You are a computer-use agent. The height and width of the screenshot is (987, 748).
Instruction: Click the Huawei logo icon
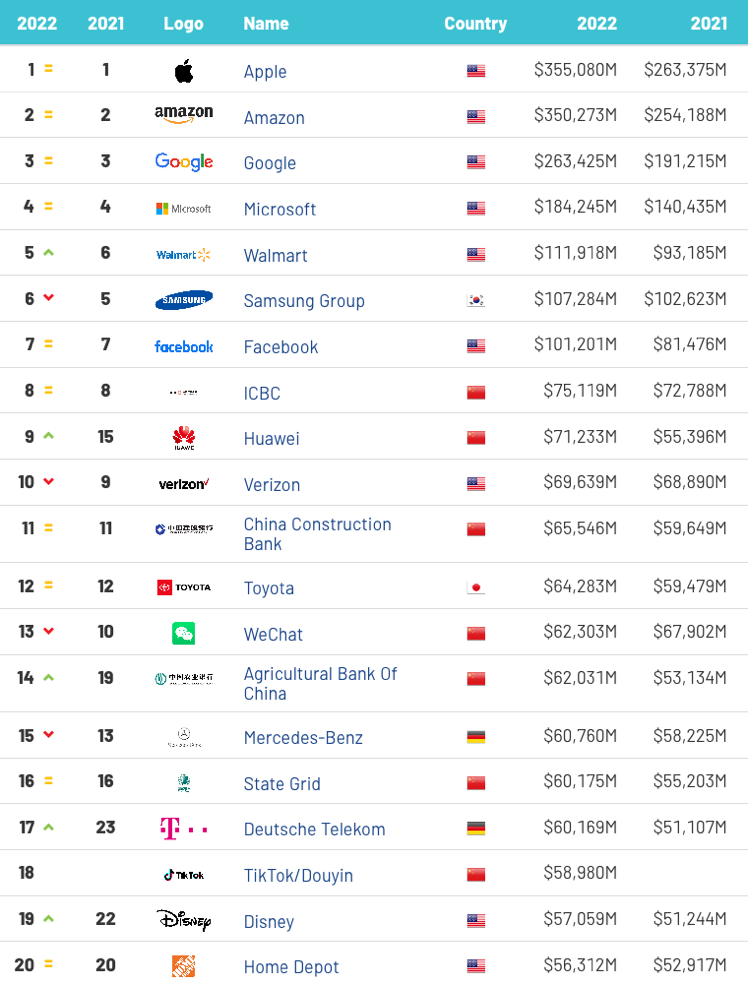point(184,438)
